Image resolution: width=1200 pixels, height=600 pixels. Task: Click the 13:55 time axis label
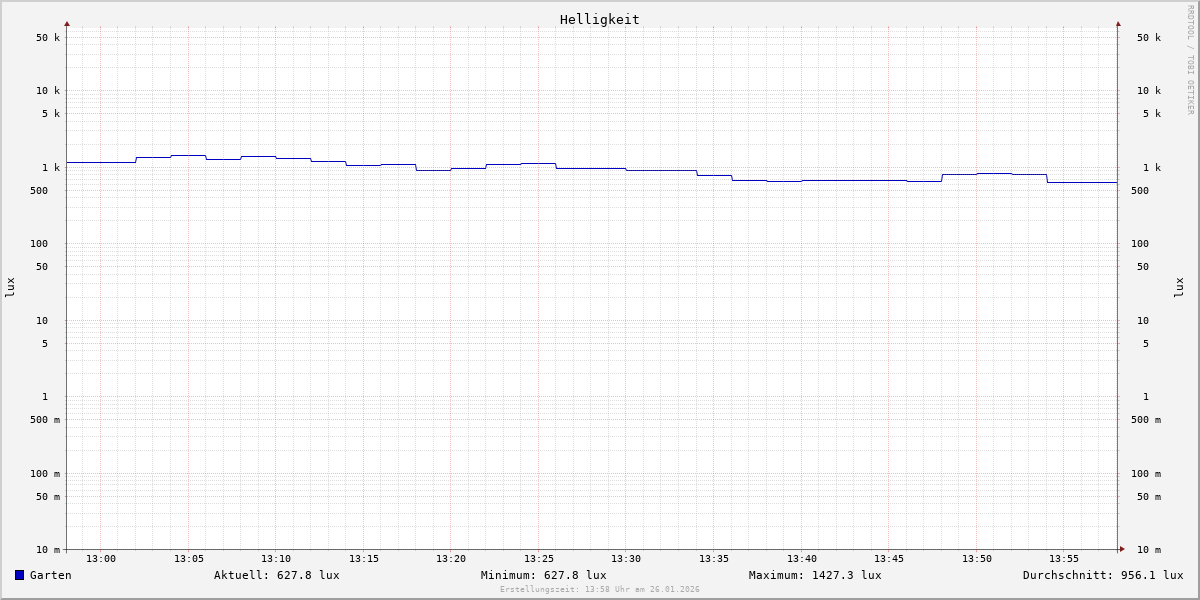[x=1064, y=559]
